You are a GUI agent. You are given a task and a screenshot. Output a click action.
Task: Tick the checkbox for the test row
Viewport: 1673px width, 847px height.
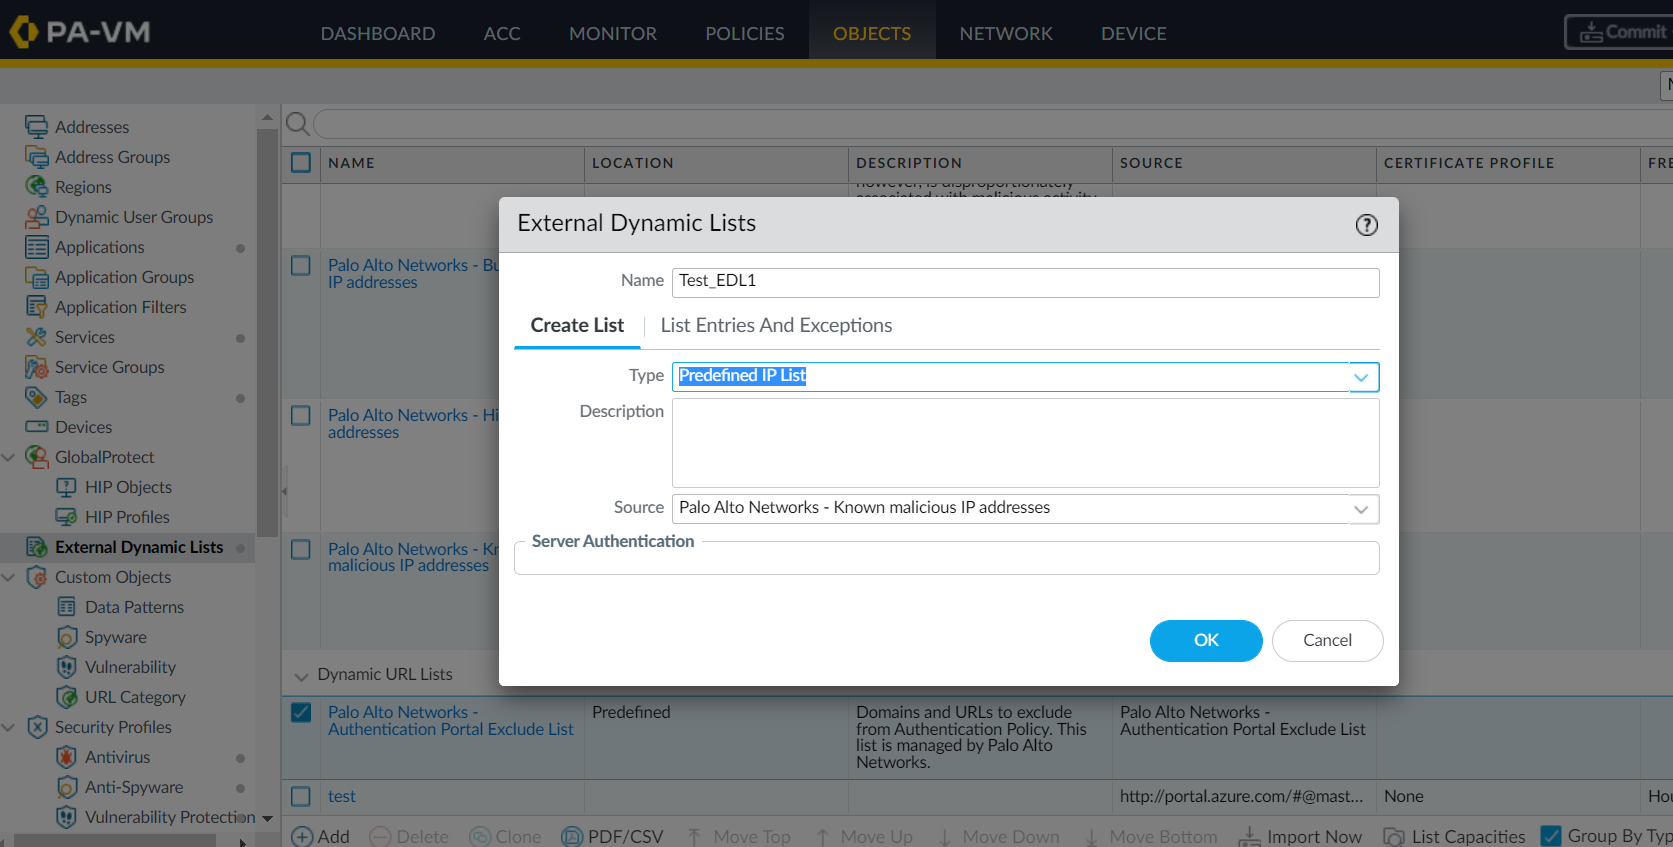[301, 797]
